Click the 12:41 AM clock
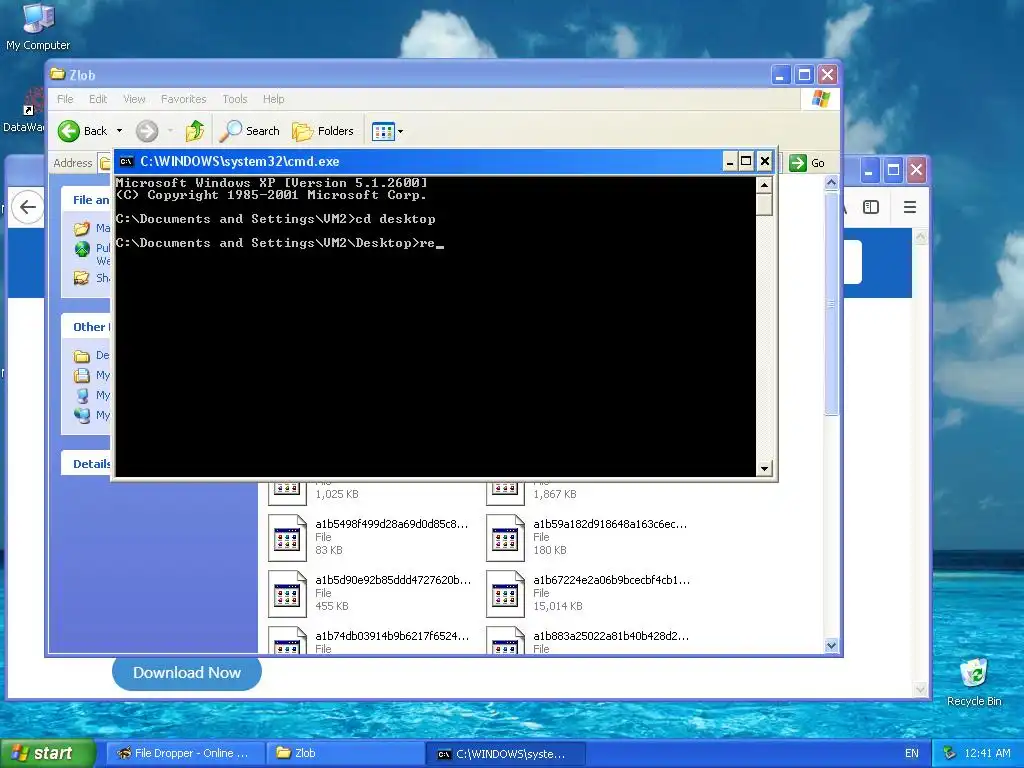Viewport: 1024px width, 768px height. 987,754
